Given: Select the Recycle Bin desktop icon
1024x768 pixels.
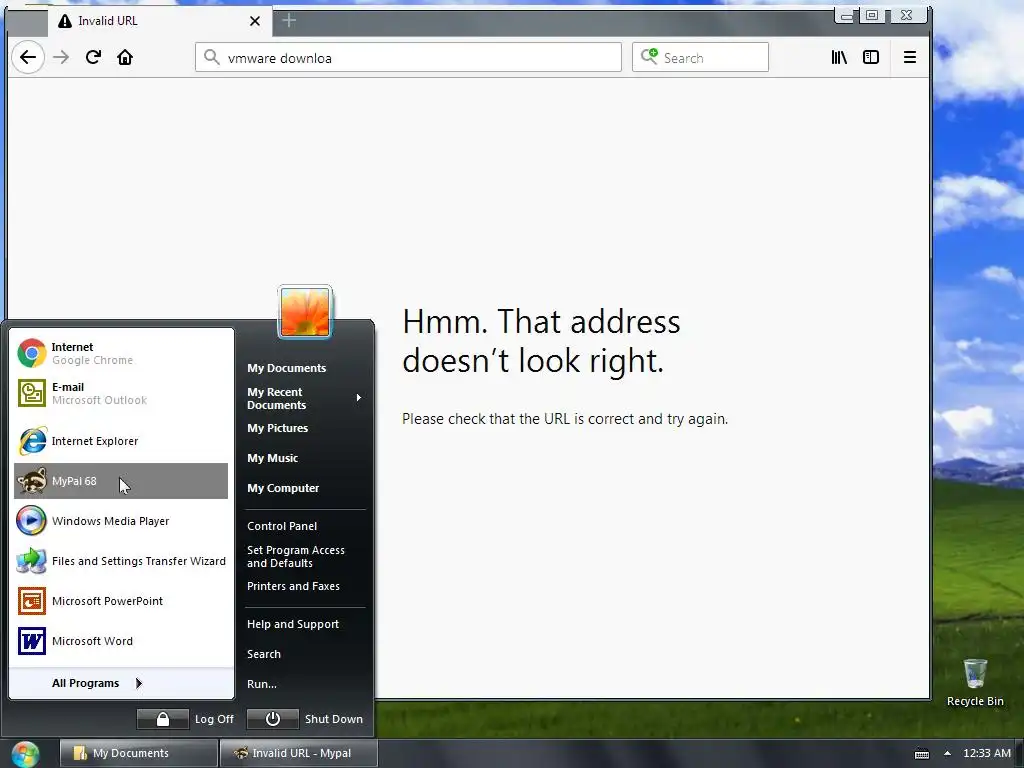Looking at the screenshot, I should [975, 682].
